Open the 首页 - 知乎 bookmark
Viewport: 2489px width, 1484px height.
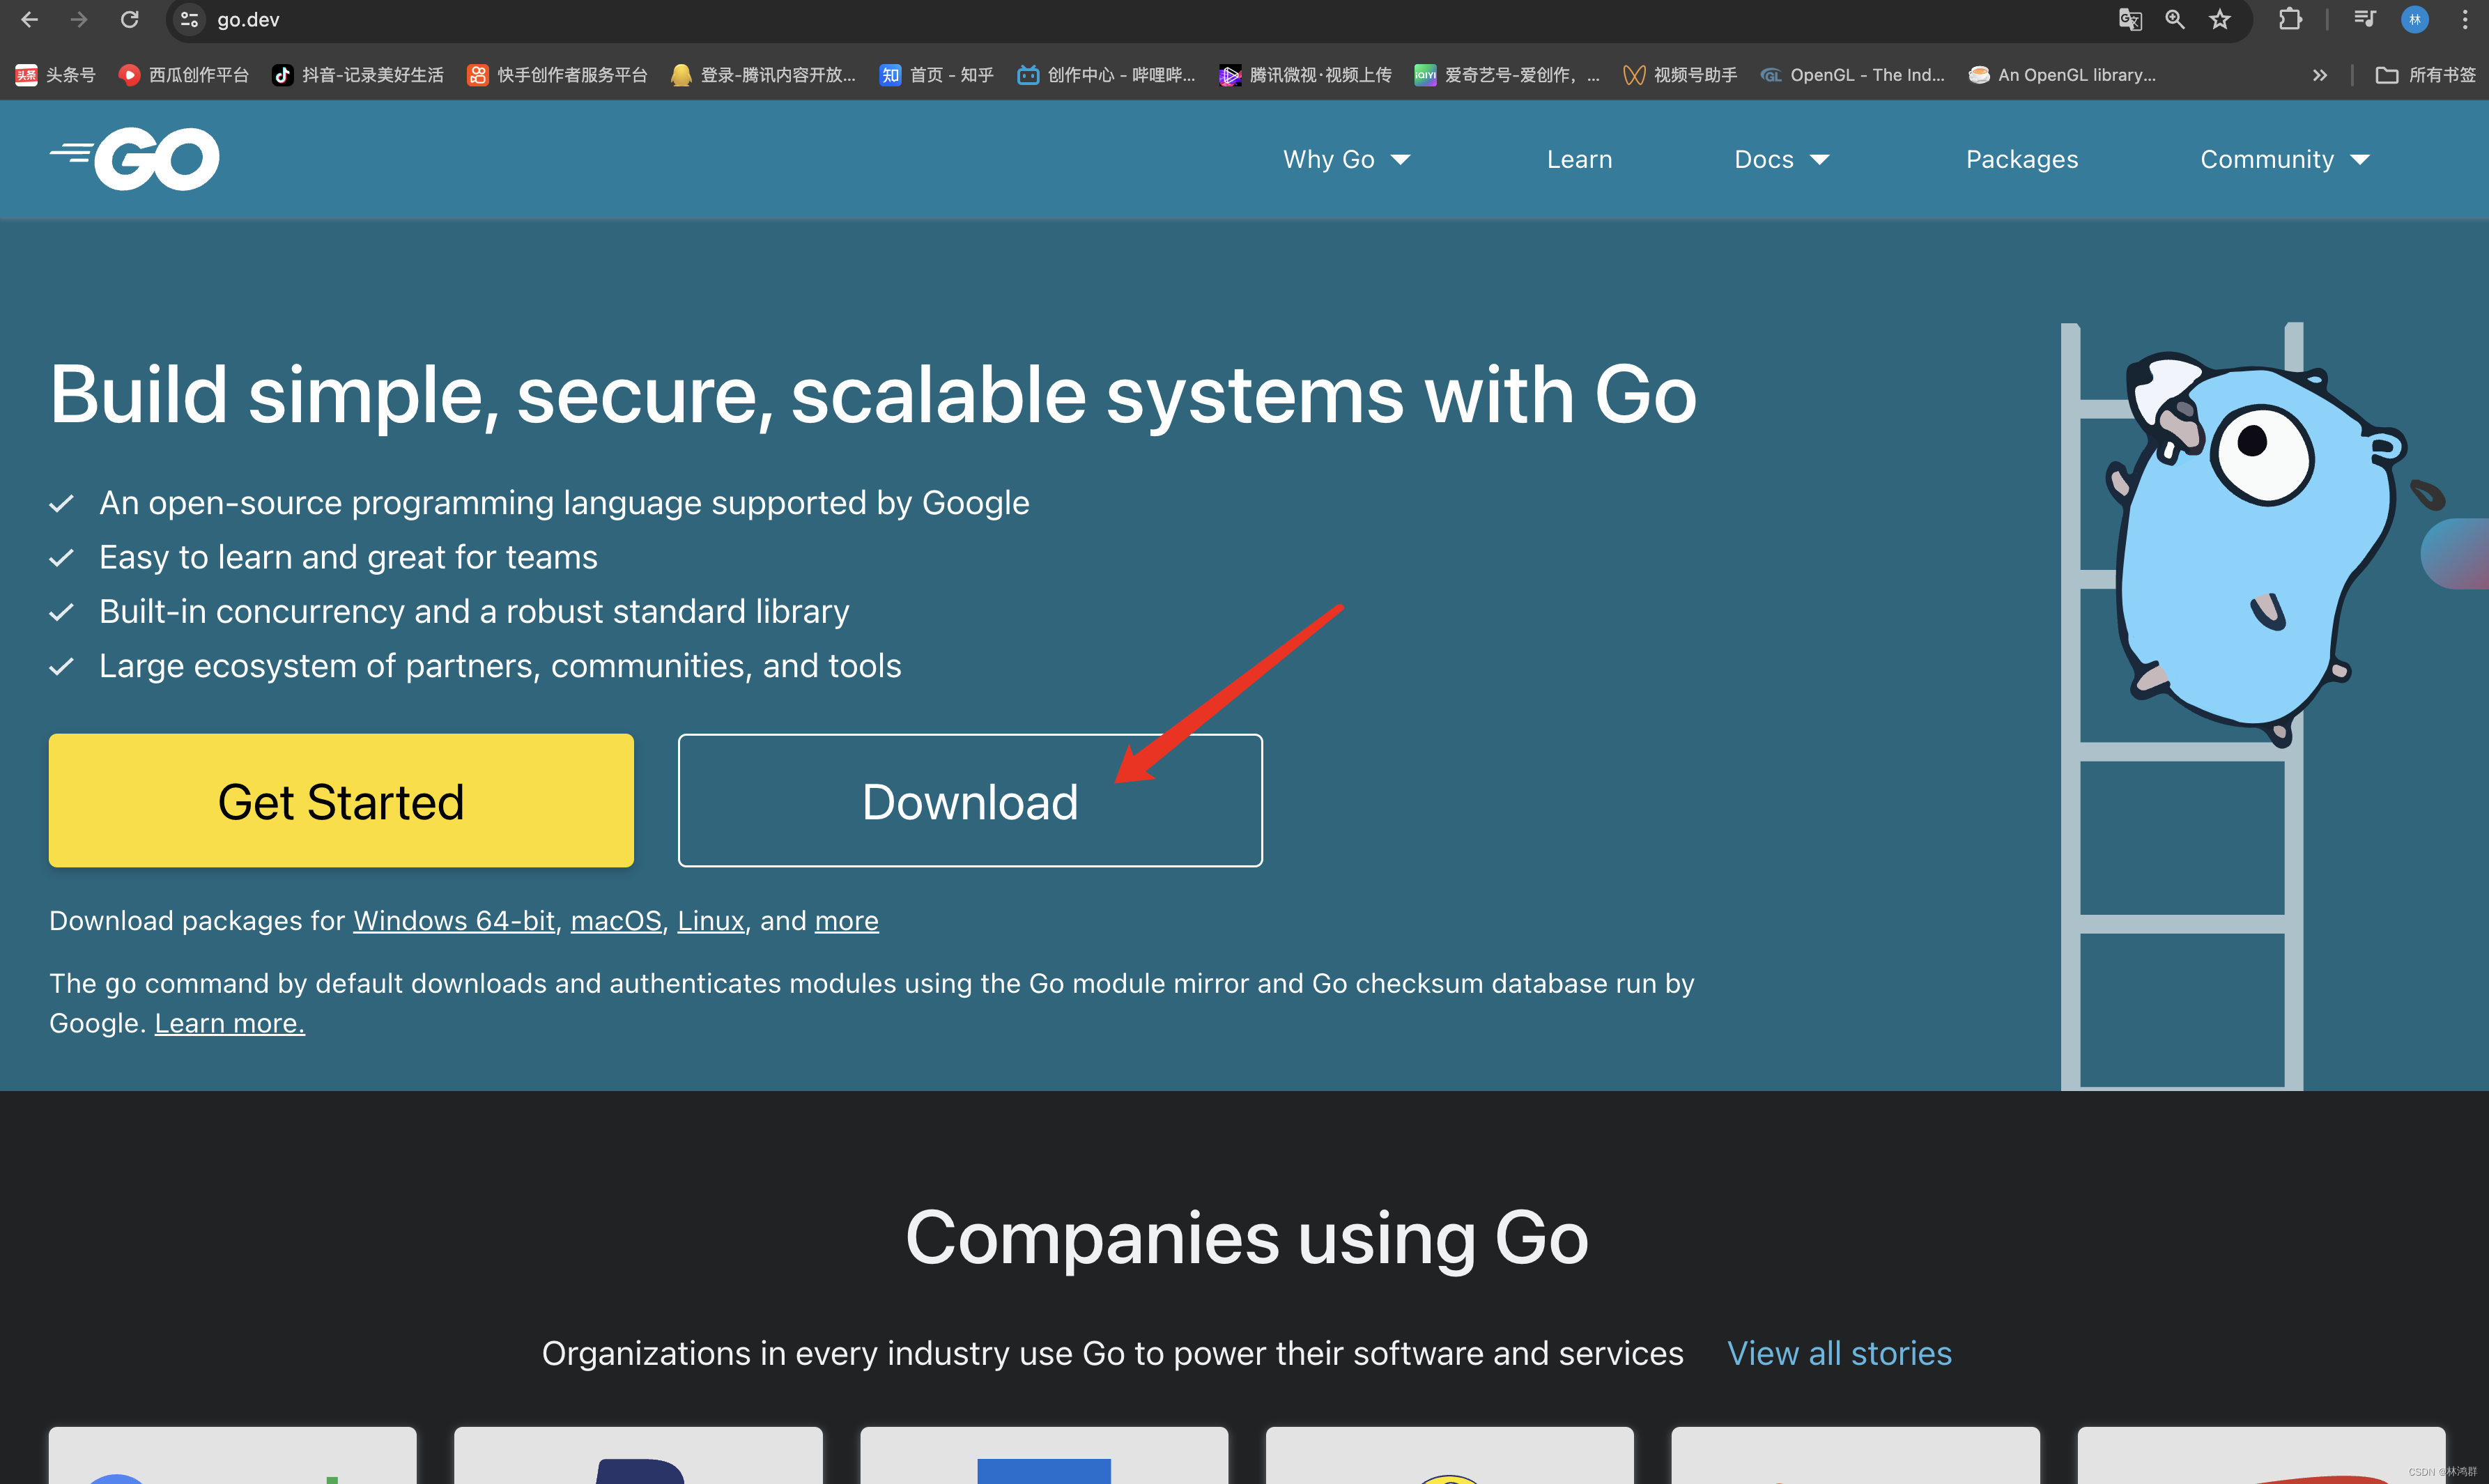[937, 75]
